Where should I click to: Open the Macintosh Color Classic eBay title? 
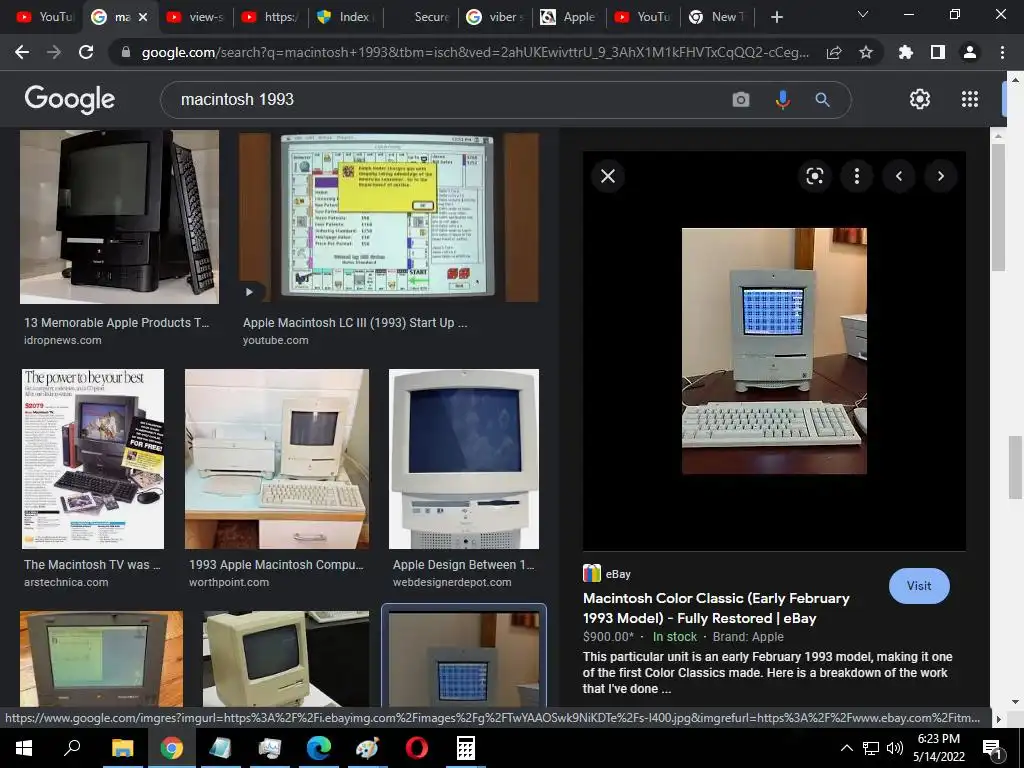(x=716, y=608)
